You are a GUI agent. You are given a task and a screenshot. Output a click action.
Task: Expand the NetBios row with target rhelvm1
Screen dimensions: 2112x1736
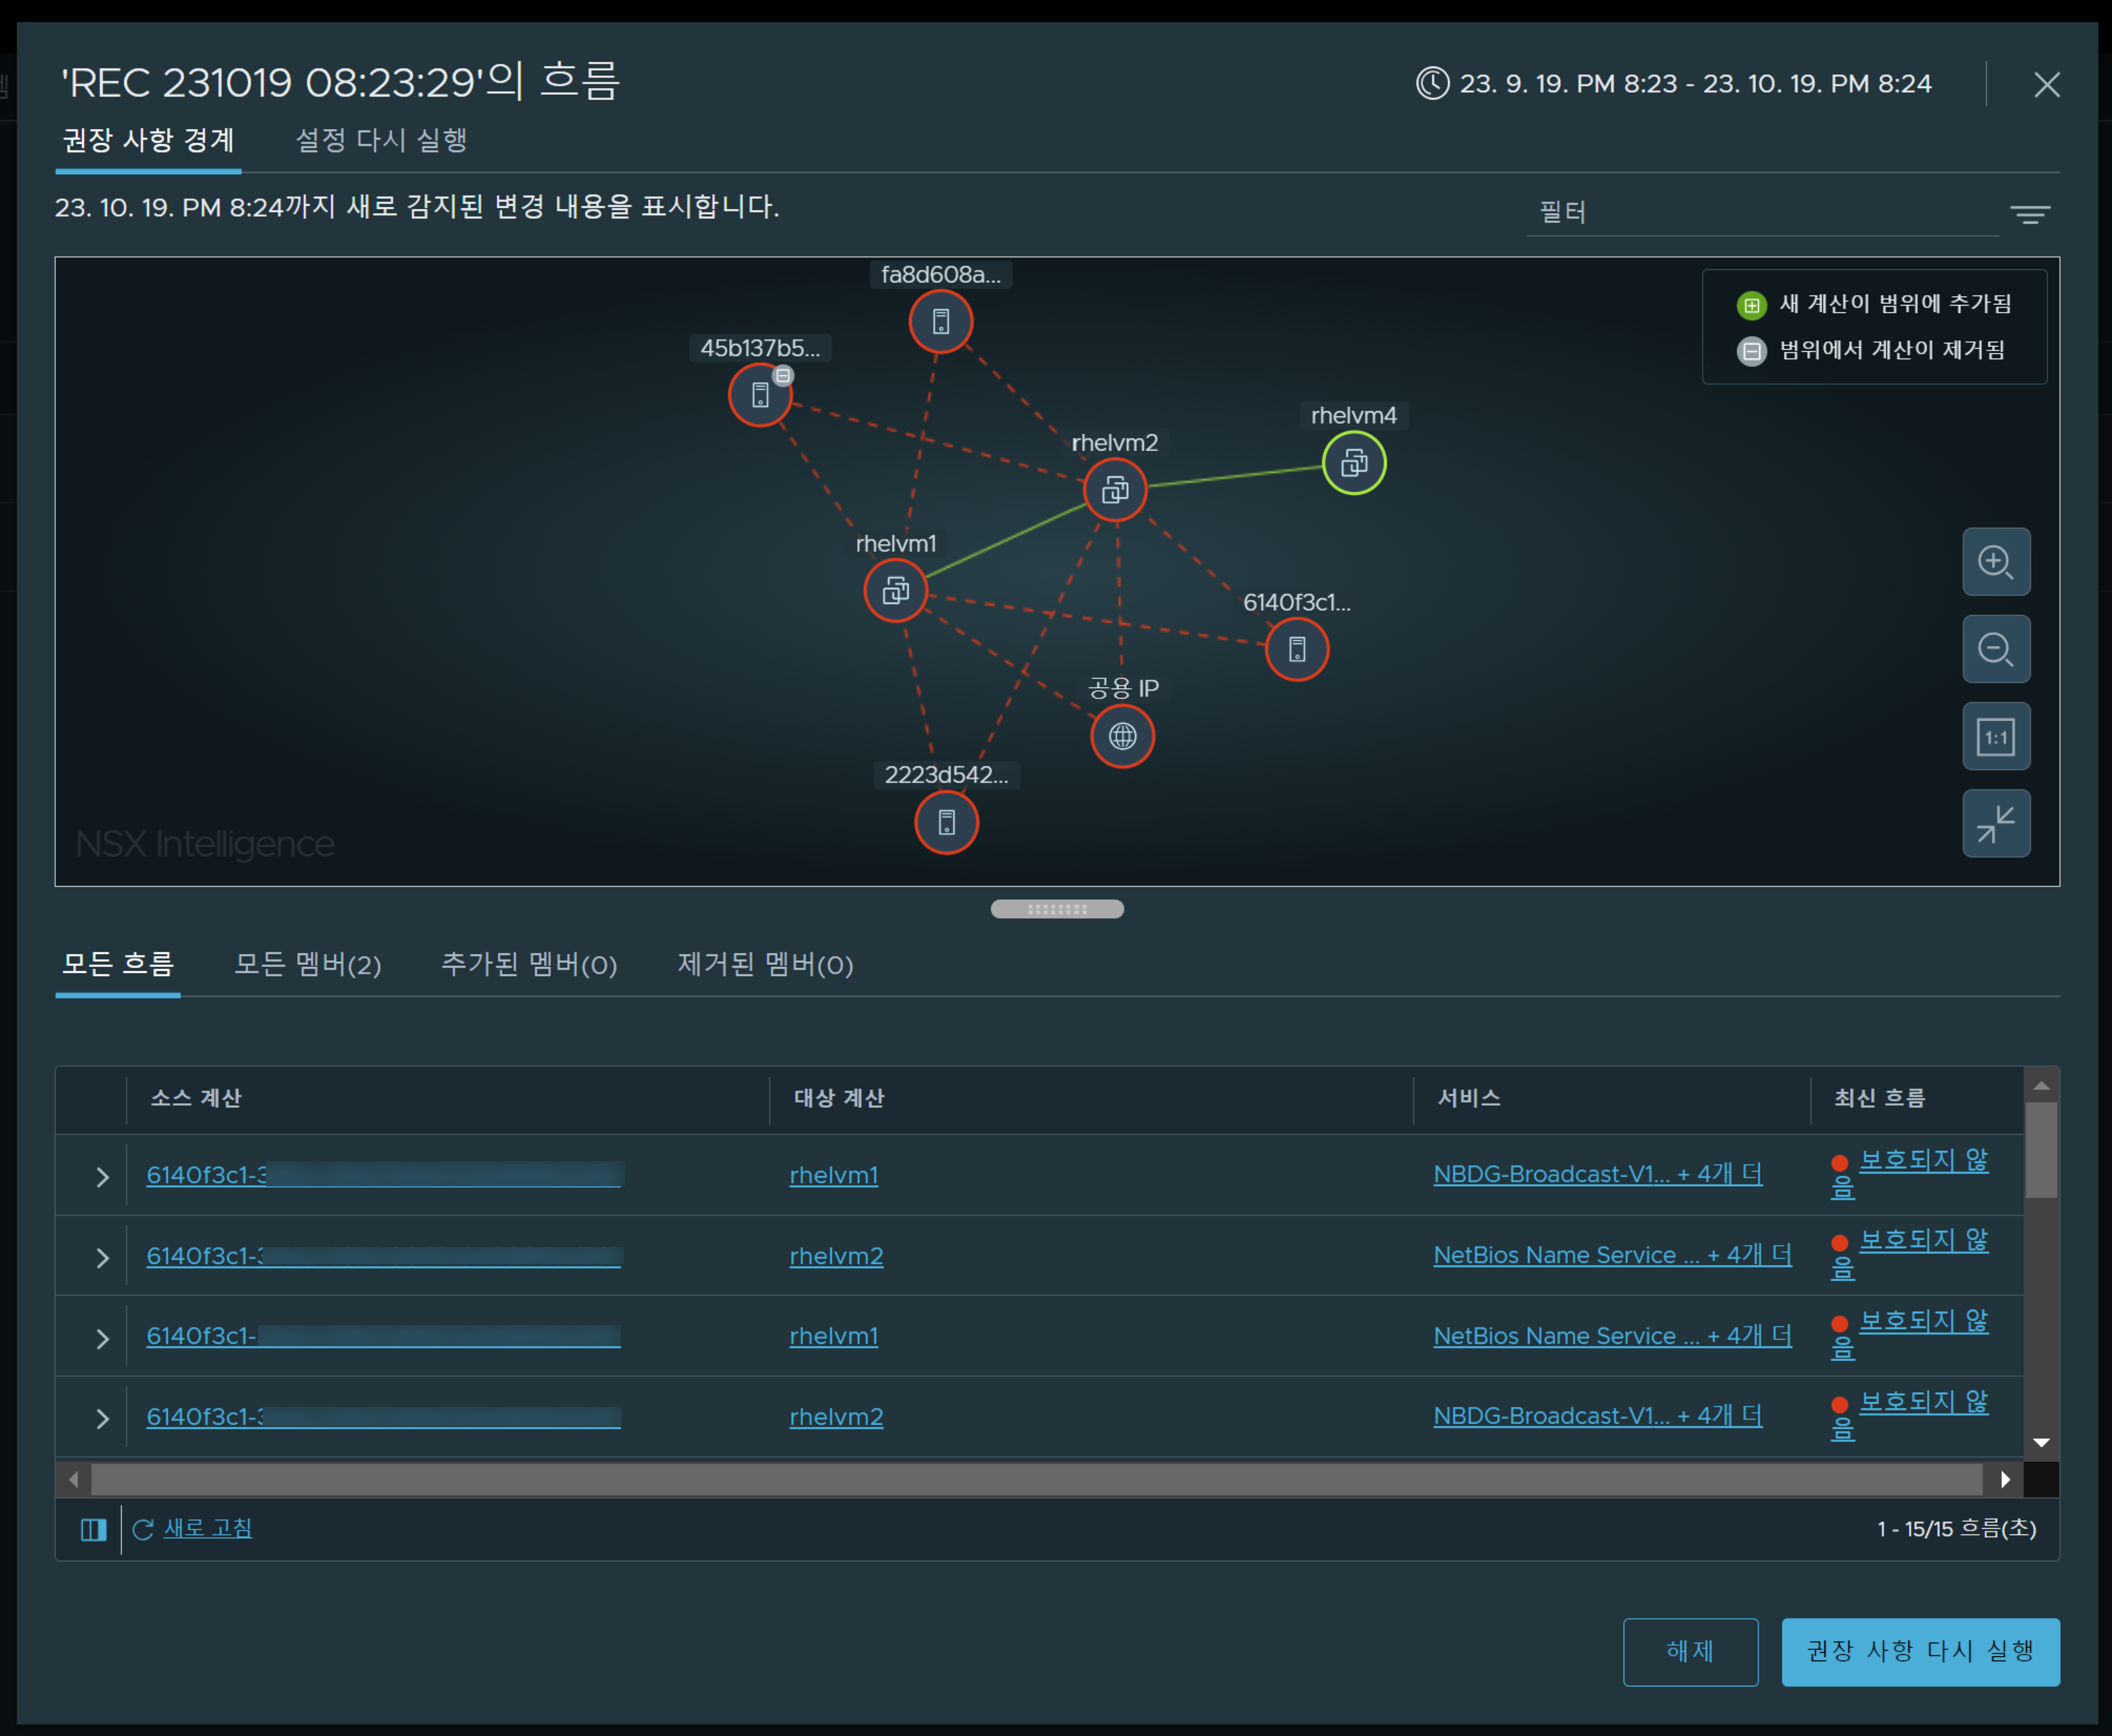click(102, 1339)
